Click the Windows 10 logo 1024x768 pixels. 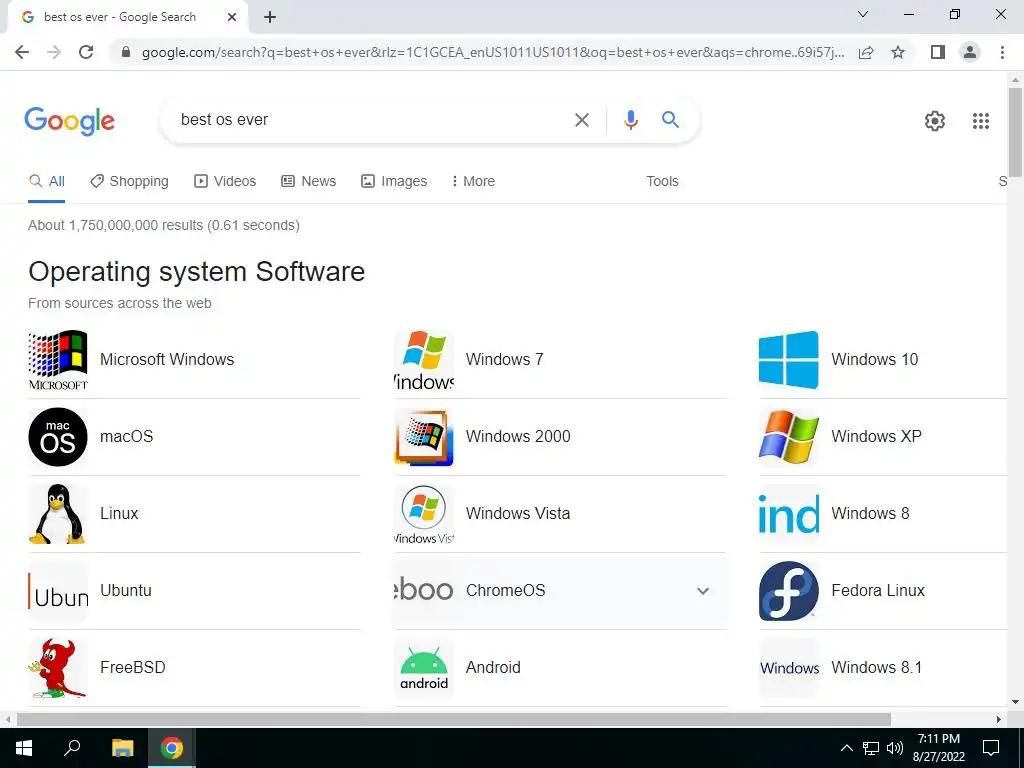(x=788, y=360)
